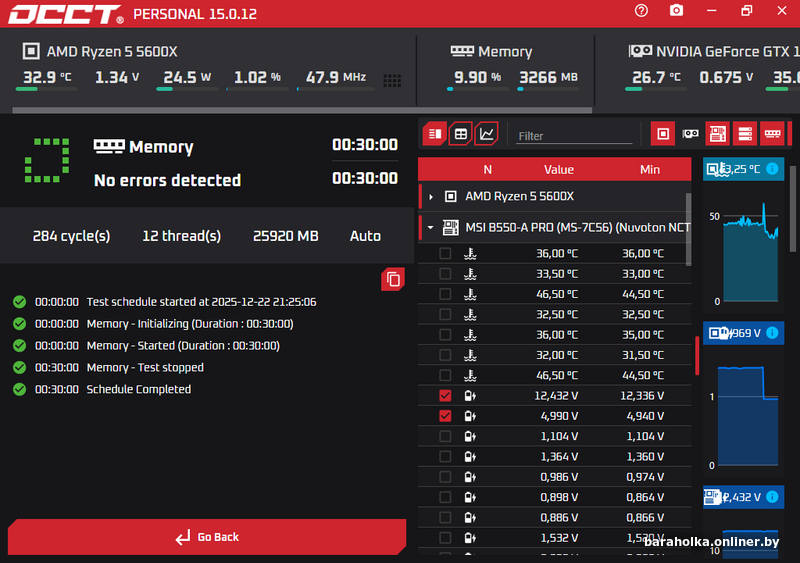Toggle the memory sensor filter icon
800x563 pixels.
pos(772,134)
